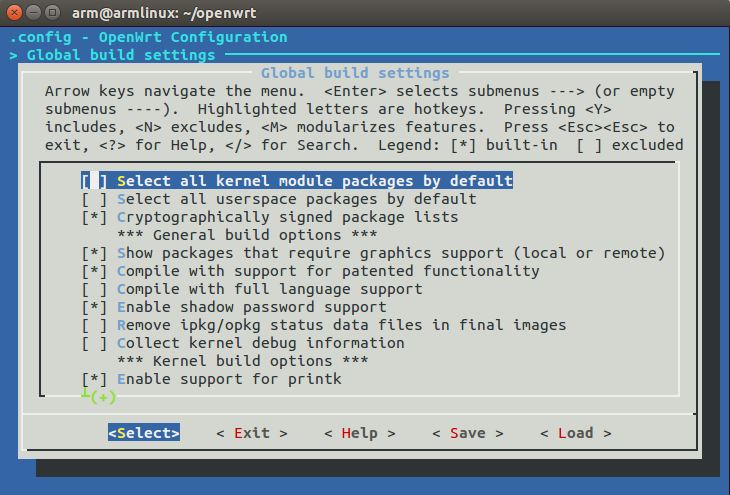Click the Load button
The height and width of the screenshot is (495, 730).
576,433
